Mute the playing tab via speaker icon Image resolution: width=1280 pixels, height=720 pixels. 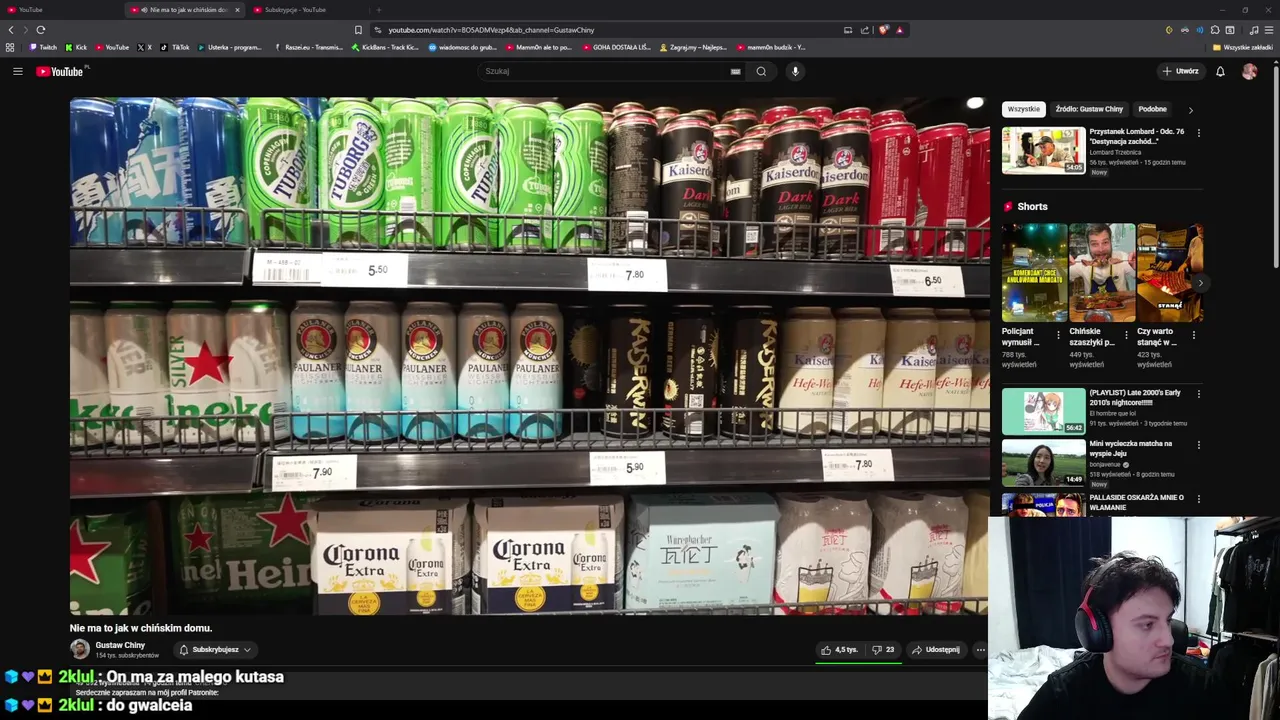pyautogui.click(x=145, y=10)
